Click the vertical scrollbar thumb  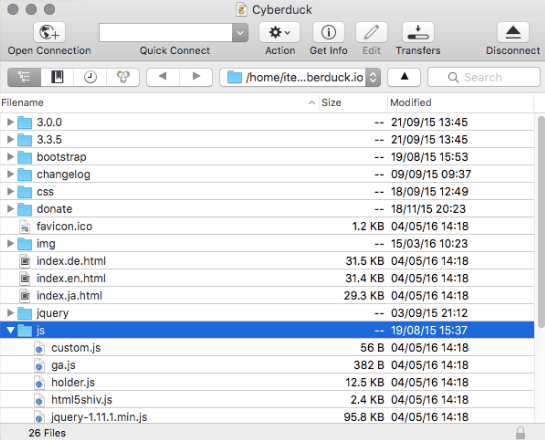pos(541,222)
